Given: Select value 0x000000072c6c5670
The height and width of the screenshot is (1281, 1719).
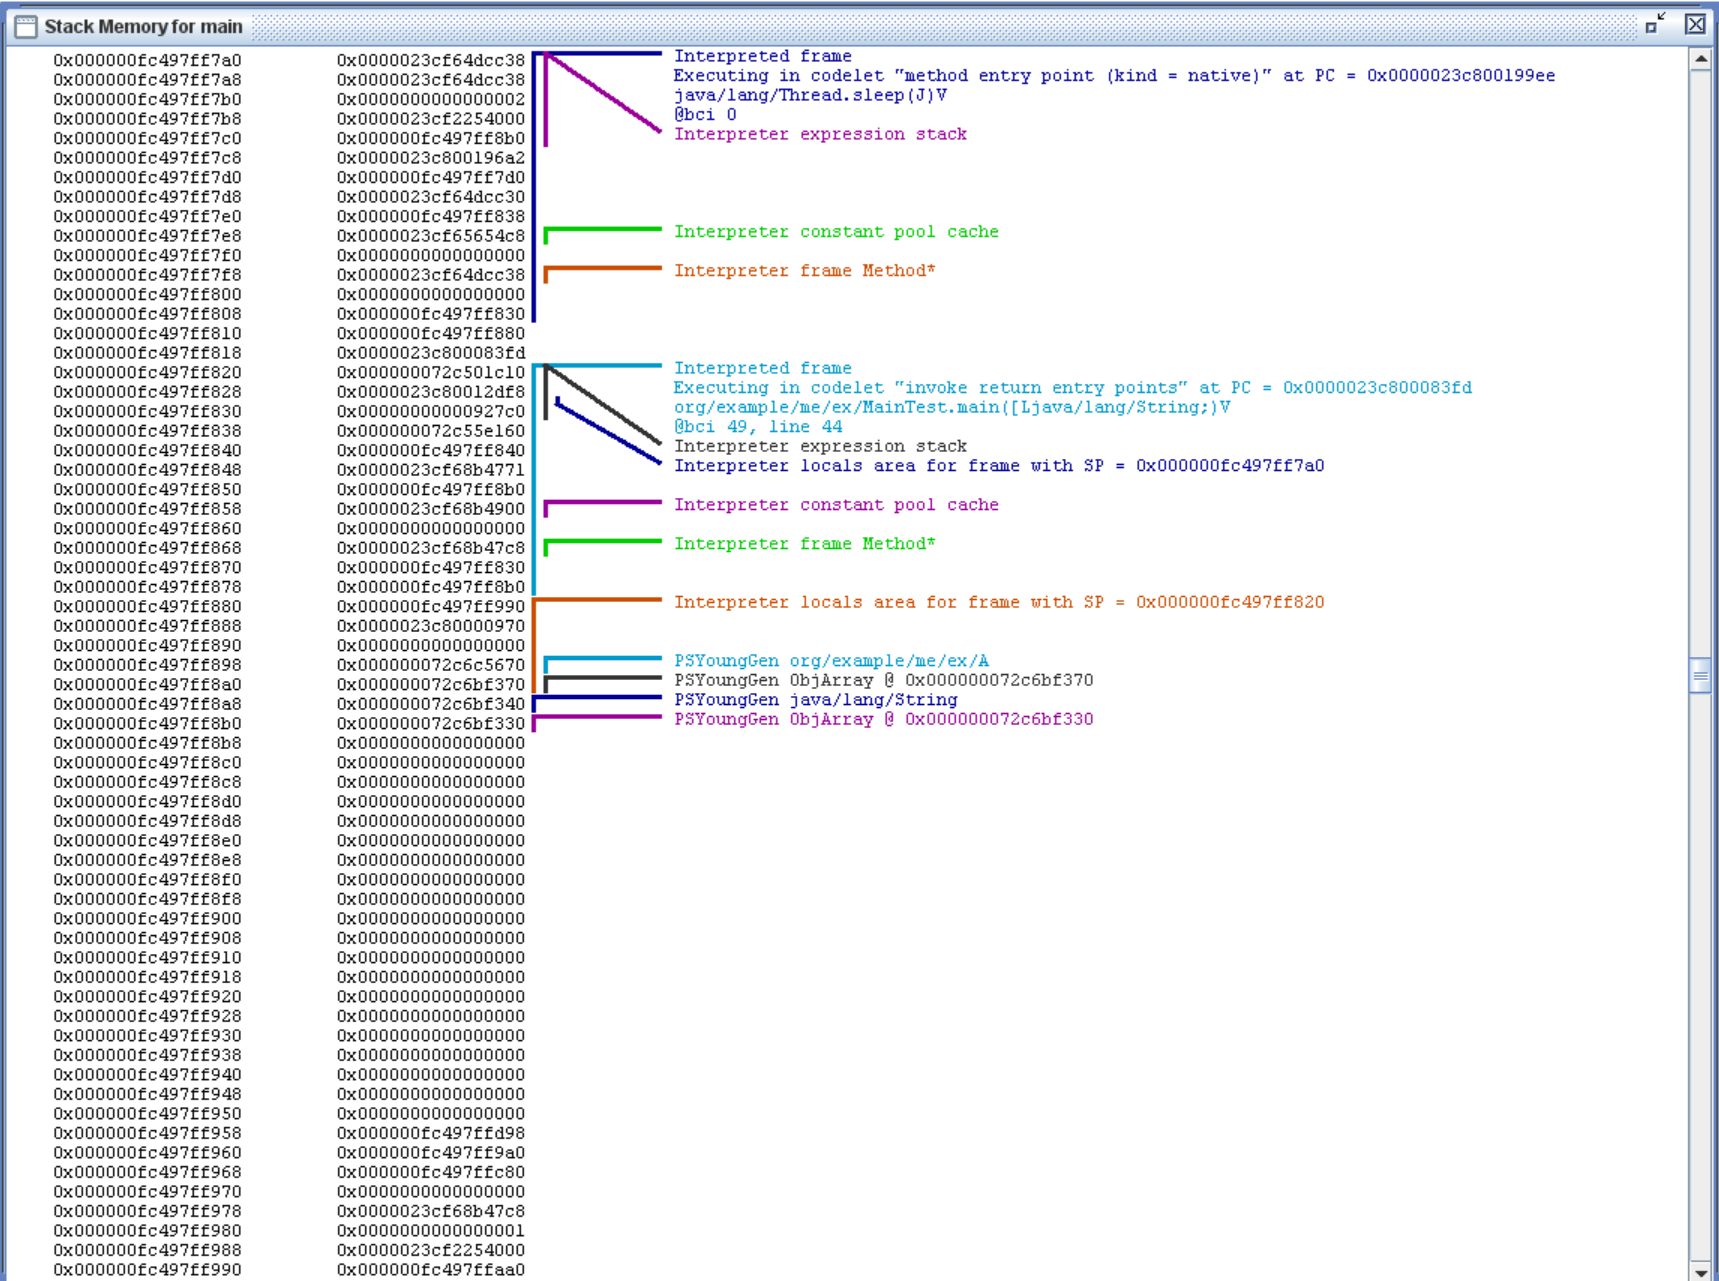Looking at the screenshot, I should point(430,665).
